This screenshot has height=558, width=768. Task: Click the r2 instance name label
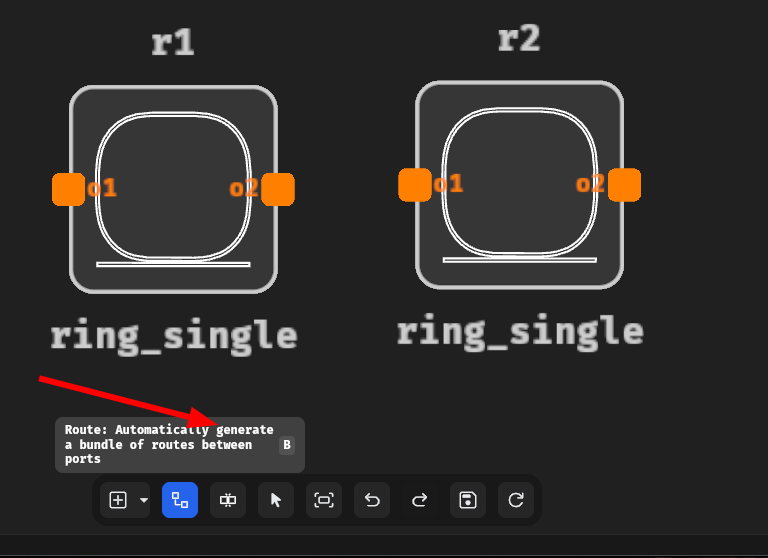(519, 39)
